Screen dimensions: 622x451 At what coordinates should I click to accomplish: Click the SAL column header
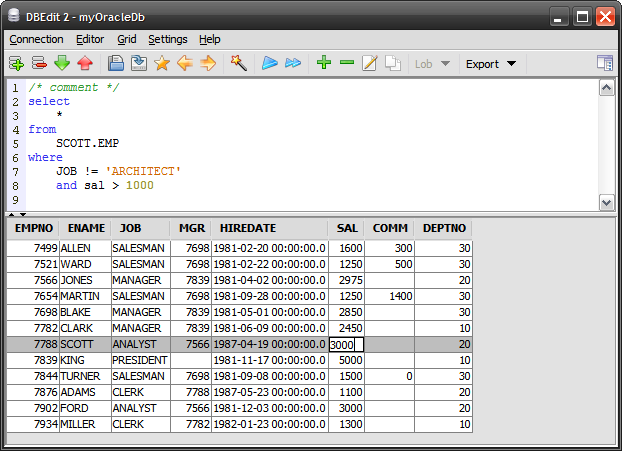[347, 228]
